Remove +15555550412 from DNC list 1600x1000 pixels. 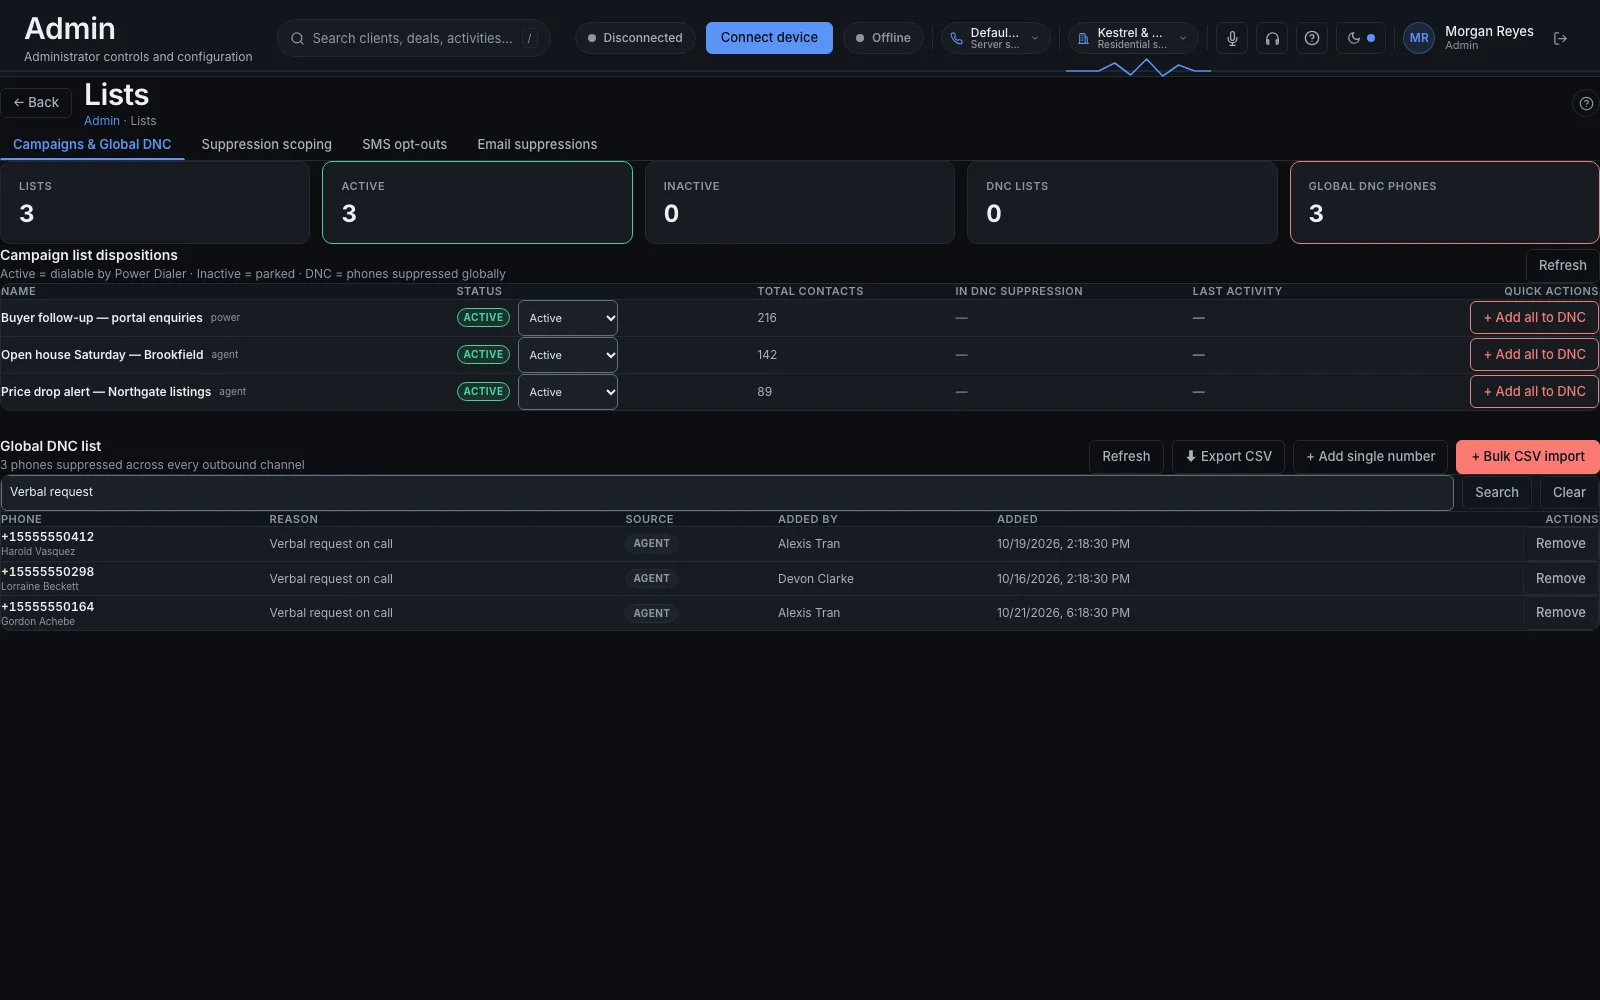pos(1560,543)
